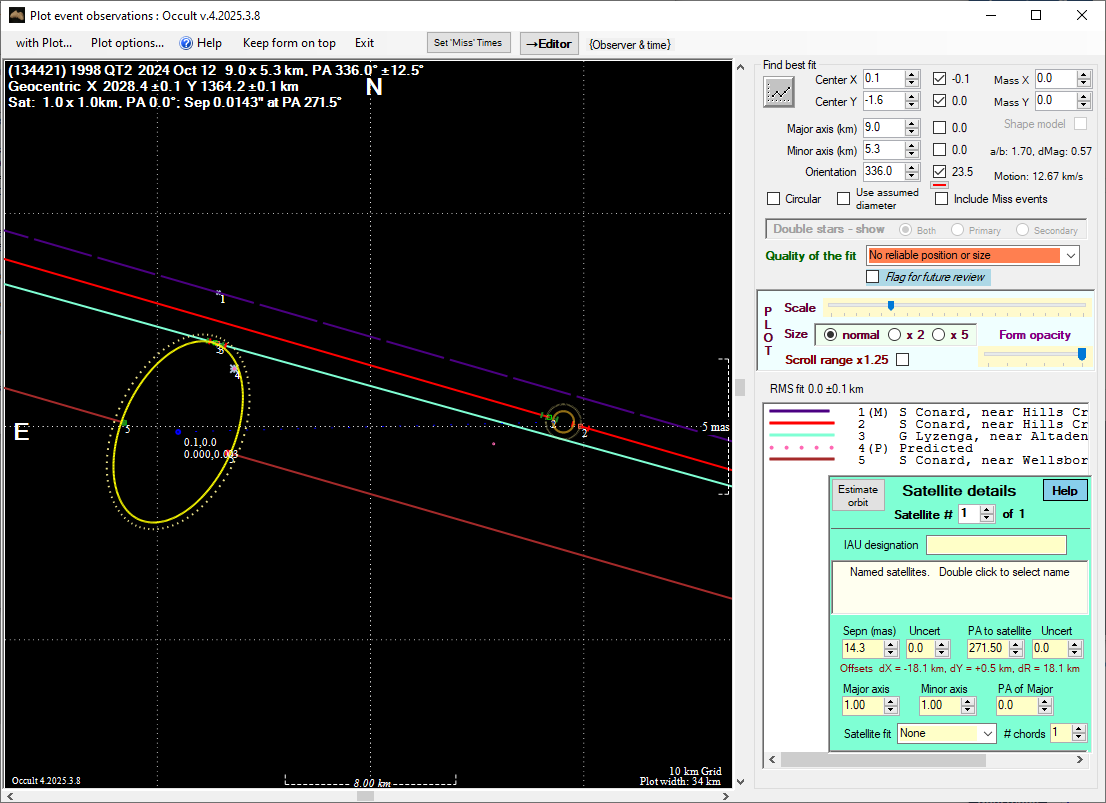The image size is (1106, 803).
Task: Adjust the Form opacity slider
Action: click(1081, 354)
